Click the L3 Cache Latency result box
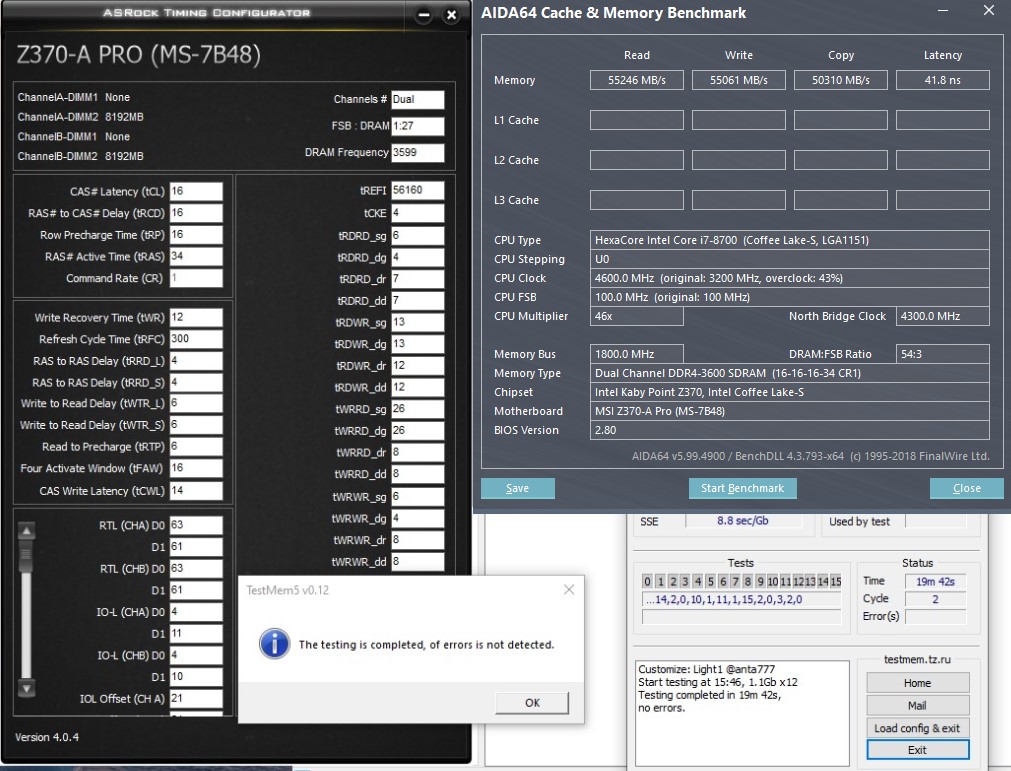This screenshot has width=1011, height=771. point(943,200)
